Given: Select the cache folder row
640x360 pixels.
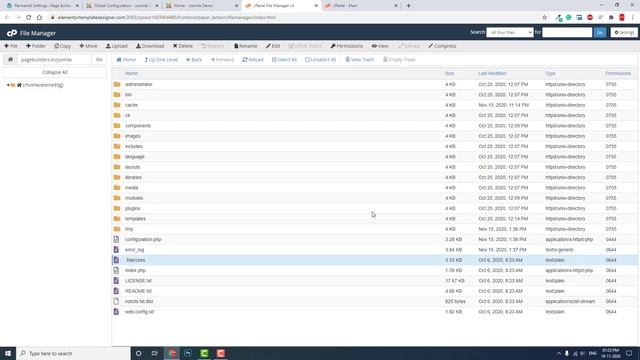Looking at the screenshot, I should [x=375, y=105].
